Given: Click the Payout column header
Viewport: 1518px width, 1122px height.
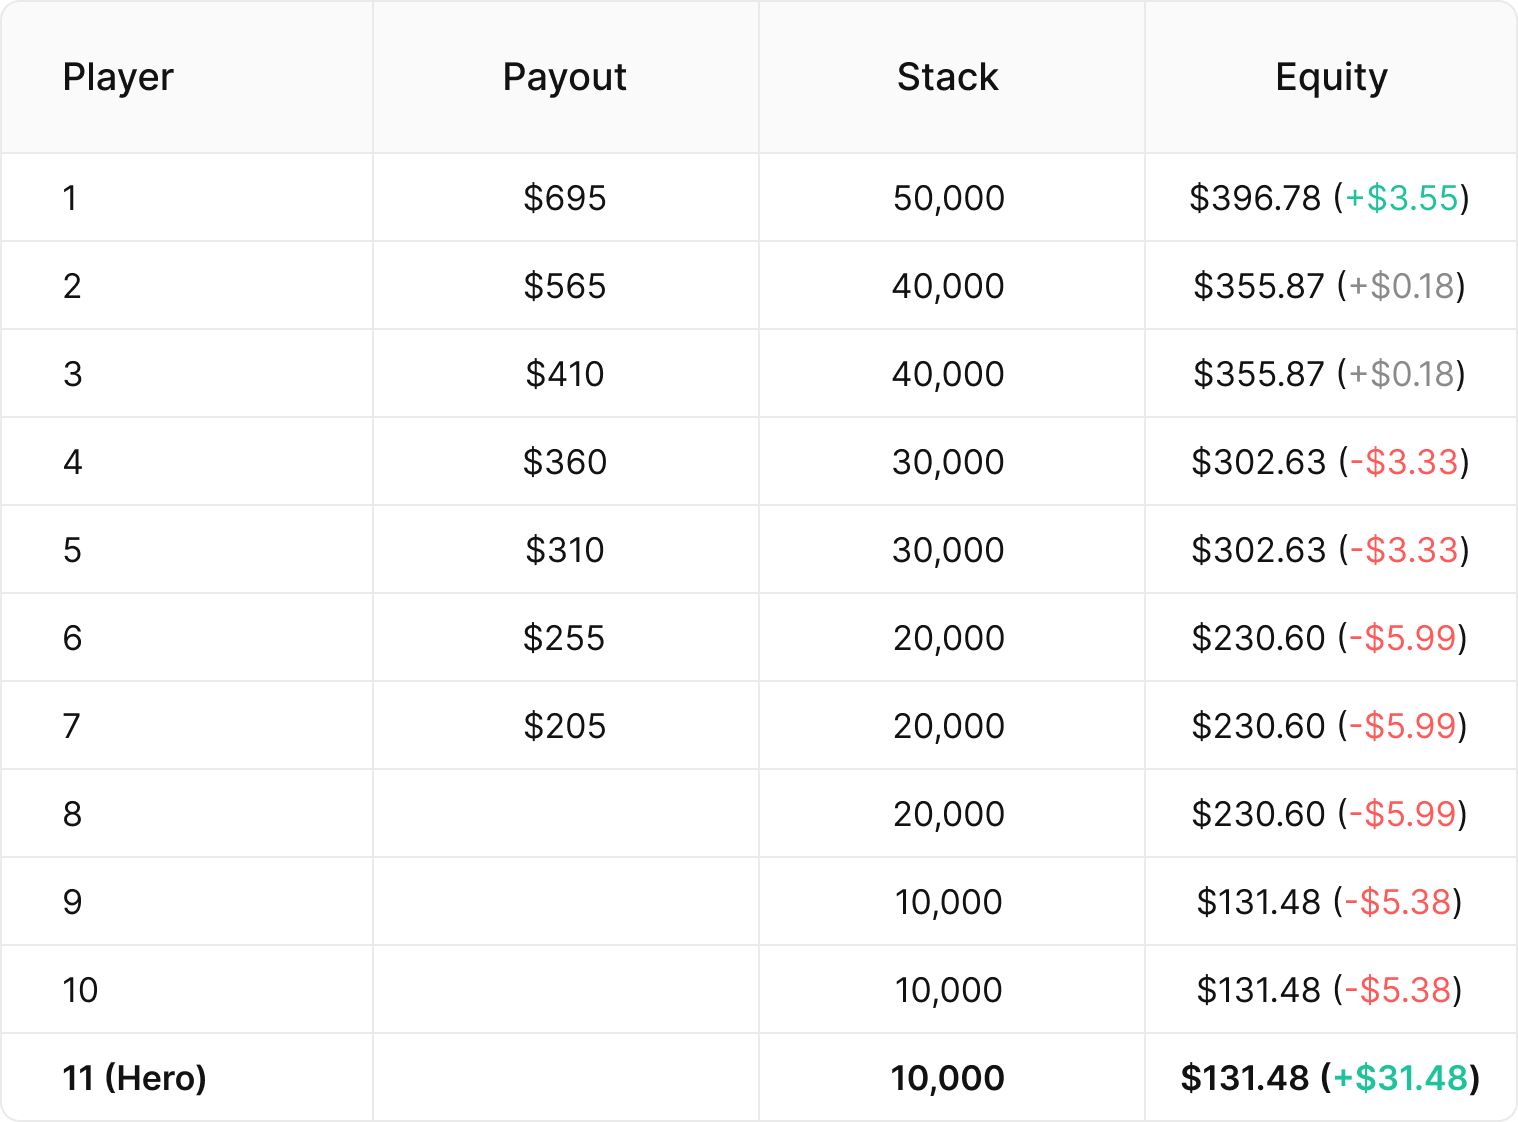Looking at the screenshot, I should tap(565, 77).
